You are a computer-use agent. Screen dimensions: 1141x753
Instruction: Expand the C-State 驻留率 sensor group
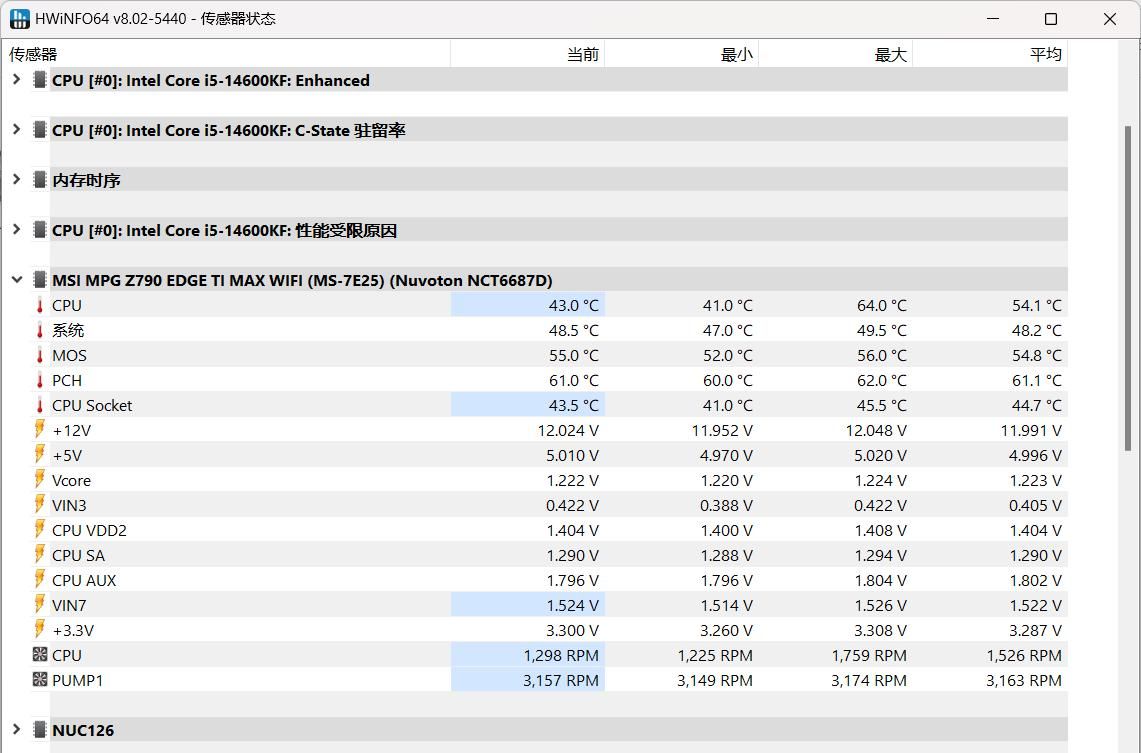[17, 130]
